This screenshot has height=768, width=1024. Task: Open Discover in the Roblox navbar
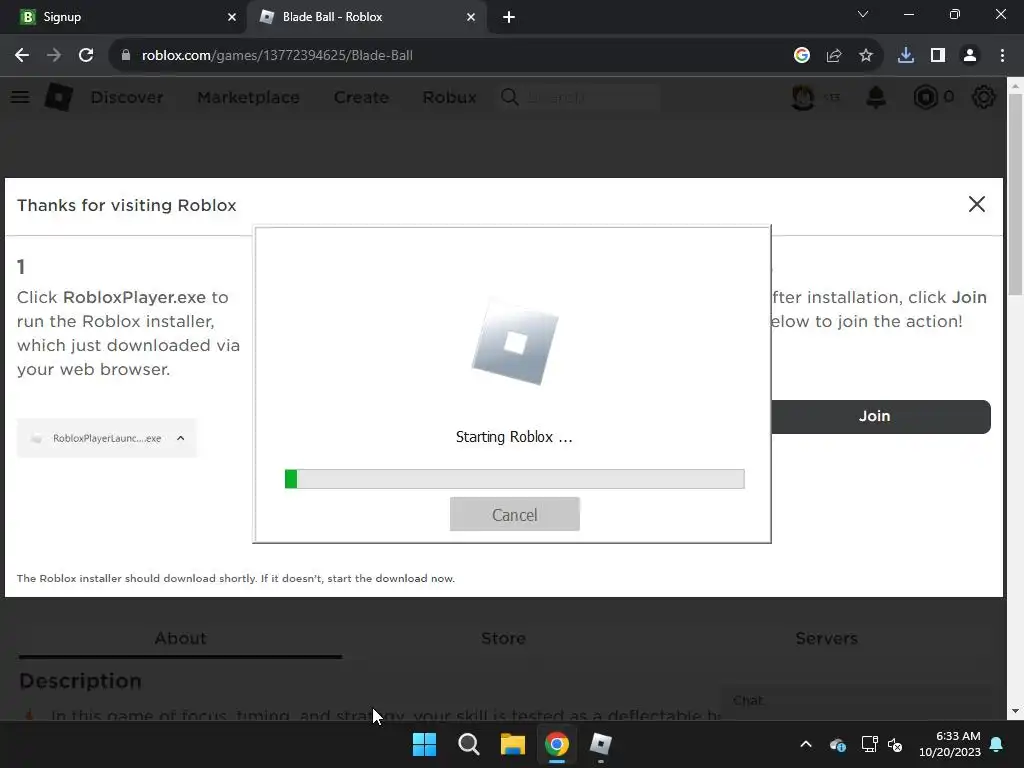pos(127,97)
